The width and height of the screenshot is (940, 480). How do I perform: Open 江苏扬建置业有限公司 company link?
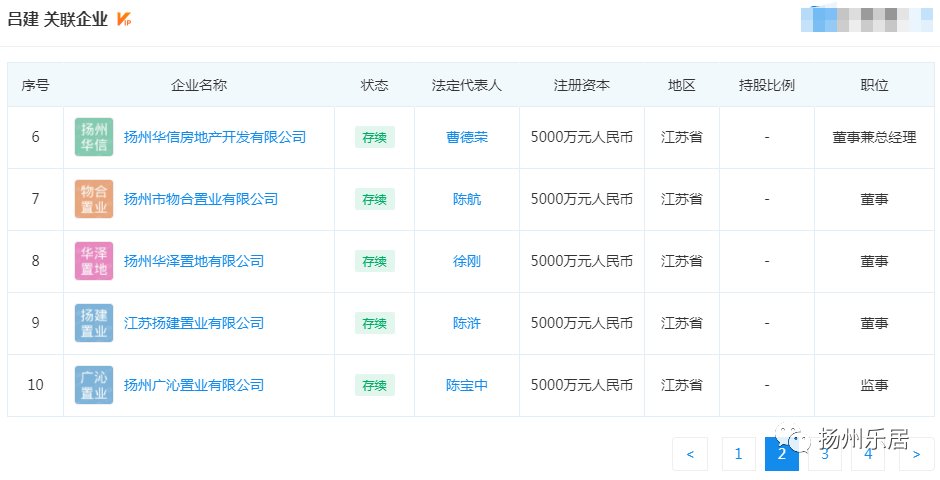(x=194, y=323)
